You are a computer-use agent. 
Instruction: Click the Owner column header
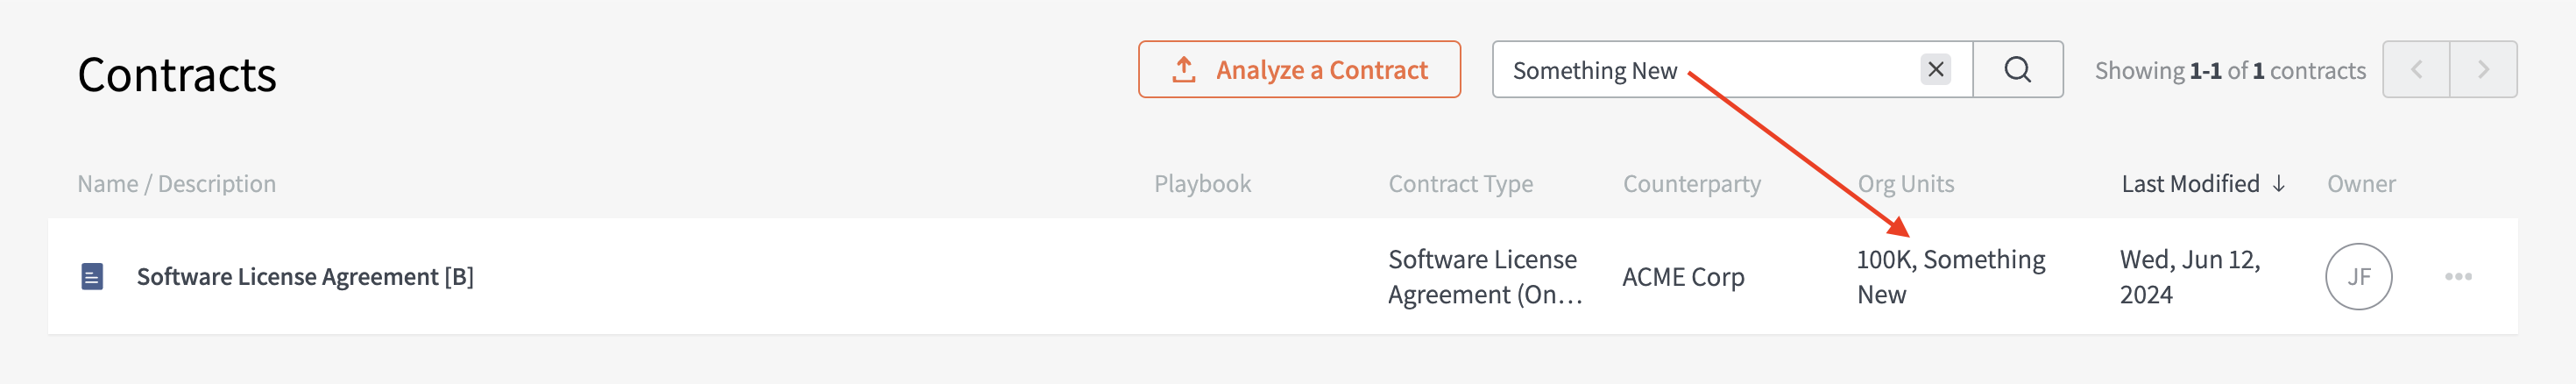pos(2360,184)
